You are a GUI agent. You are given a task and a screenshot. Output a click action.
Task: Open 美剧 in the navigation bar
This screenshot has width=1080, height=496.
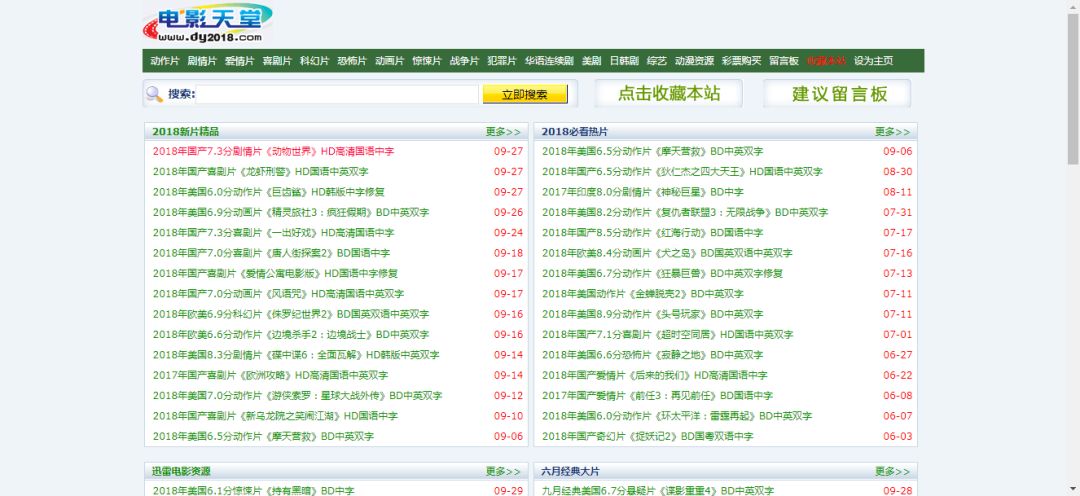point(592,61)
